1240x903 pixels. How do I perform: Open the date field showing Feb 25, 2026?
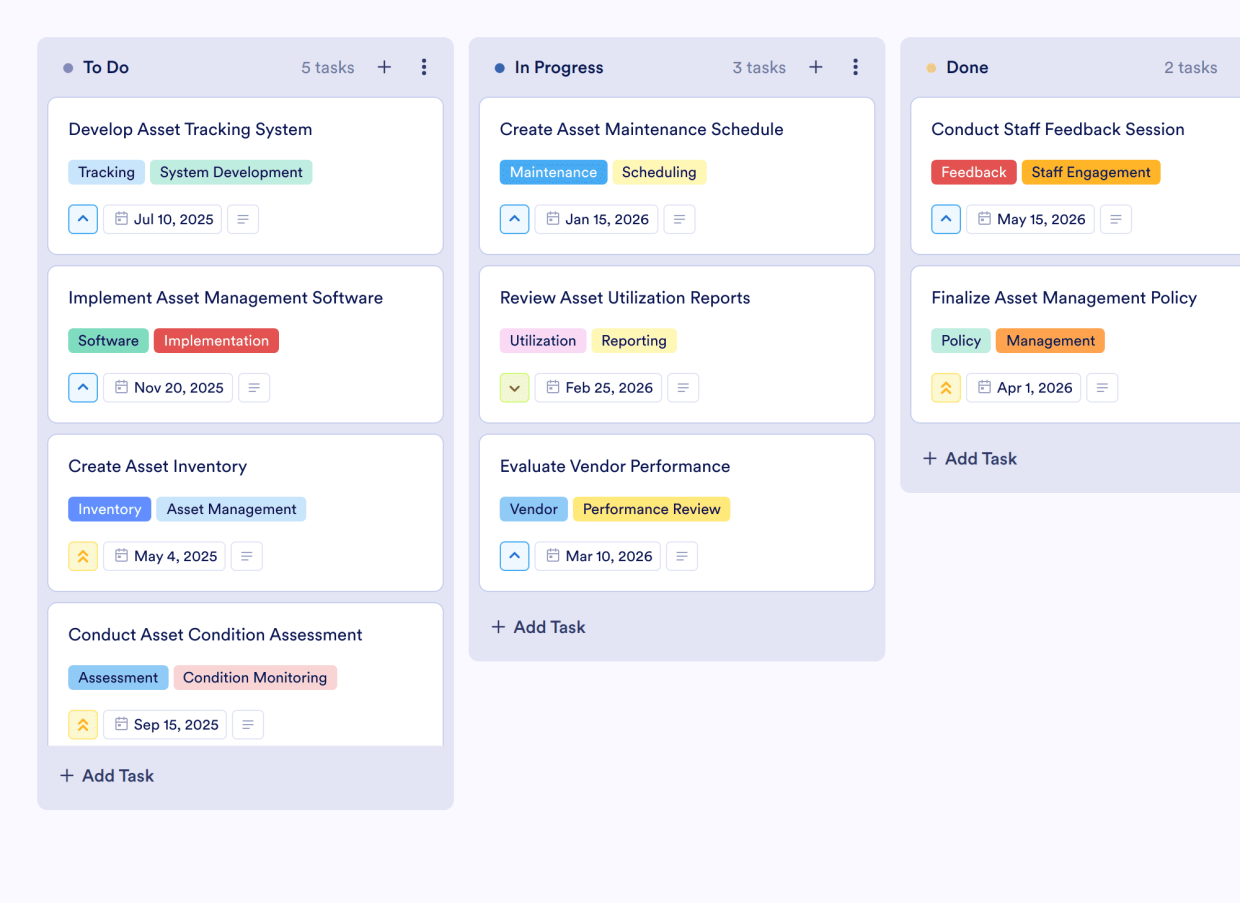pos(598,387)
